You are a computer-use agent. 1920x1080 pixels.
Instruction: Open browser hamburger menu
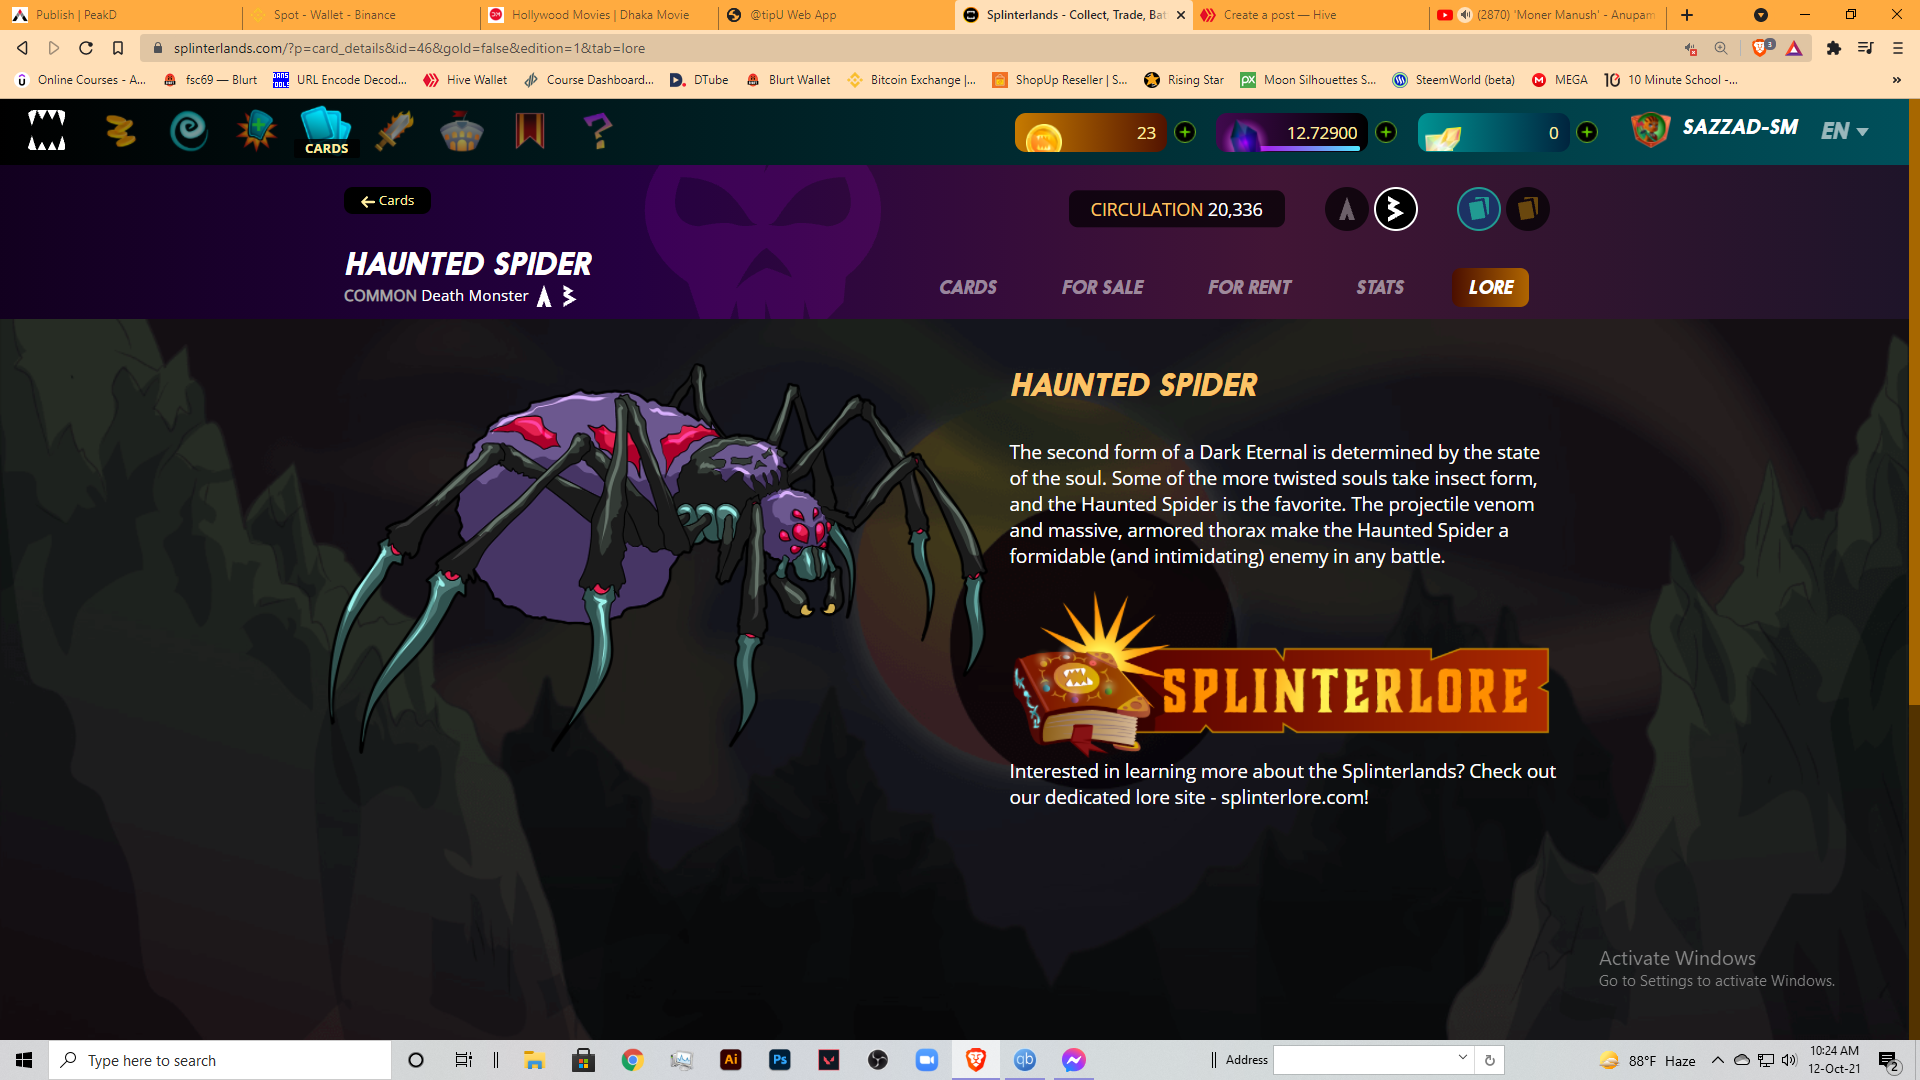click(x=1897, y=48)
